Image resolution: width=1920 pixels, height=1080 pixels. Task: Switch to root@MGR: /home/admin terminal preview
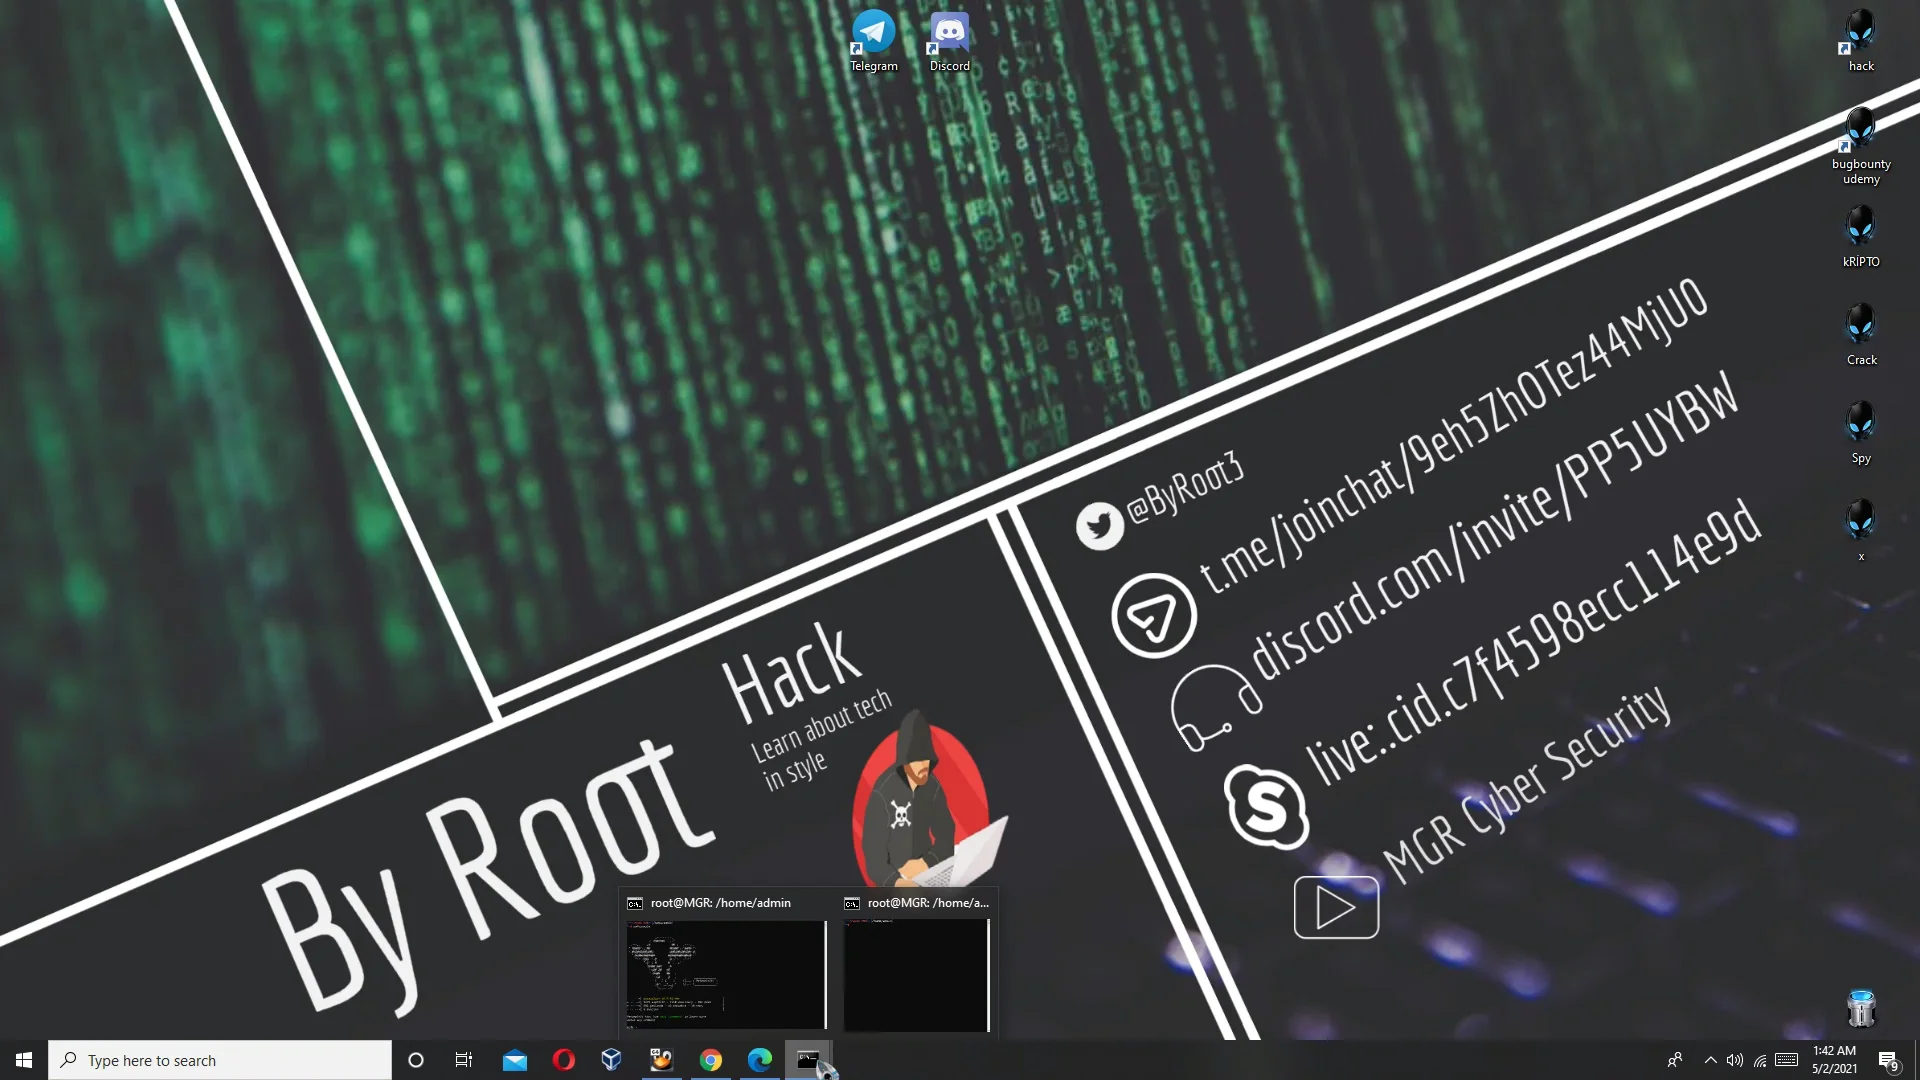pos(726,962)
